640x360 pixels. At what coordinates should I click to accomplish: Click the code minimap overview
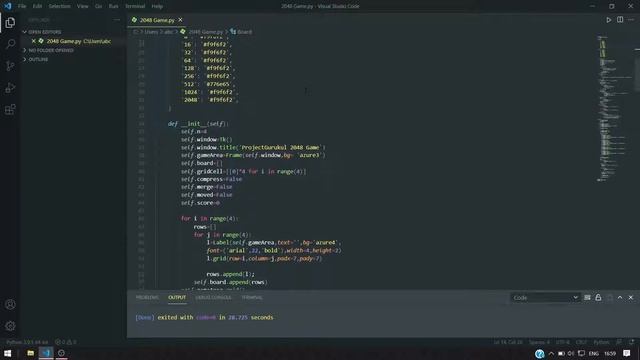point(614,108)
